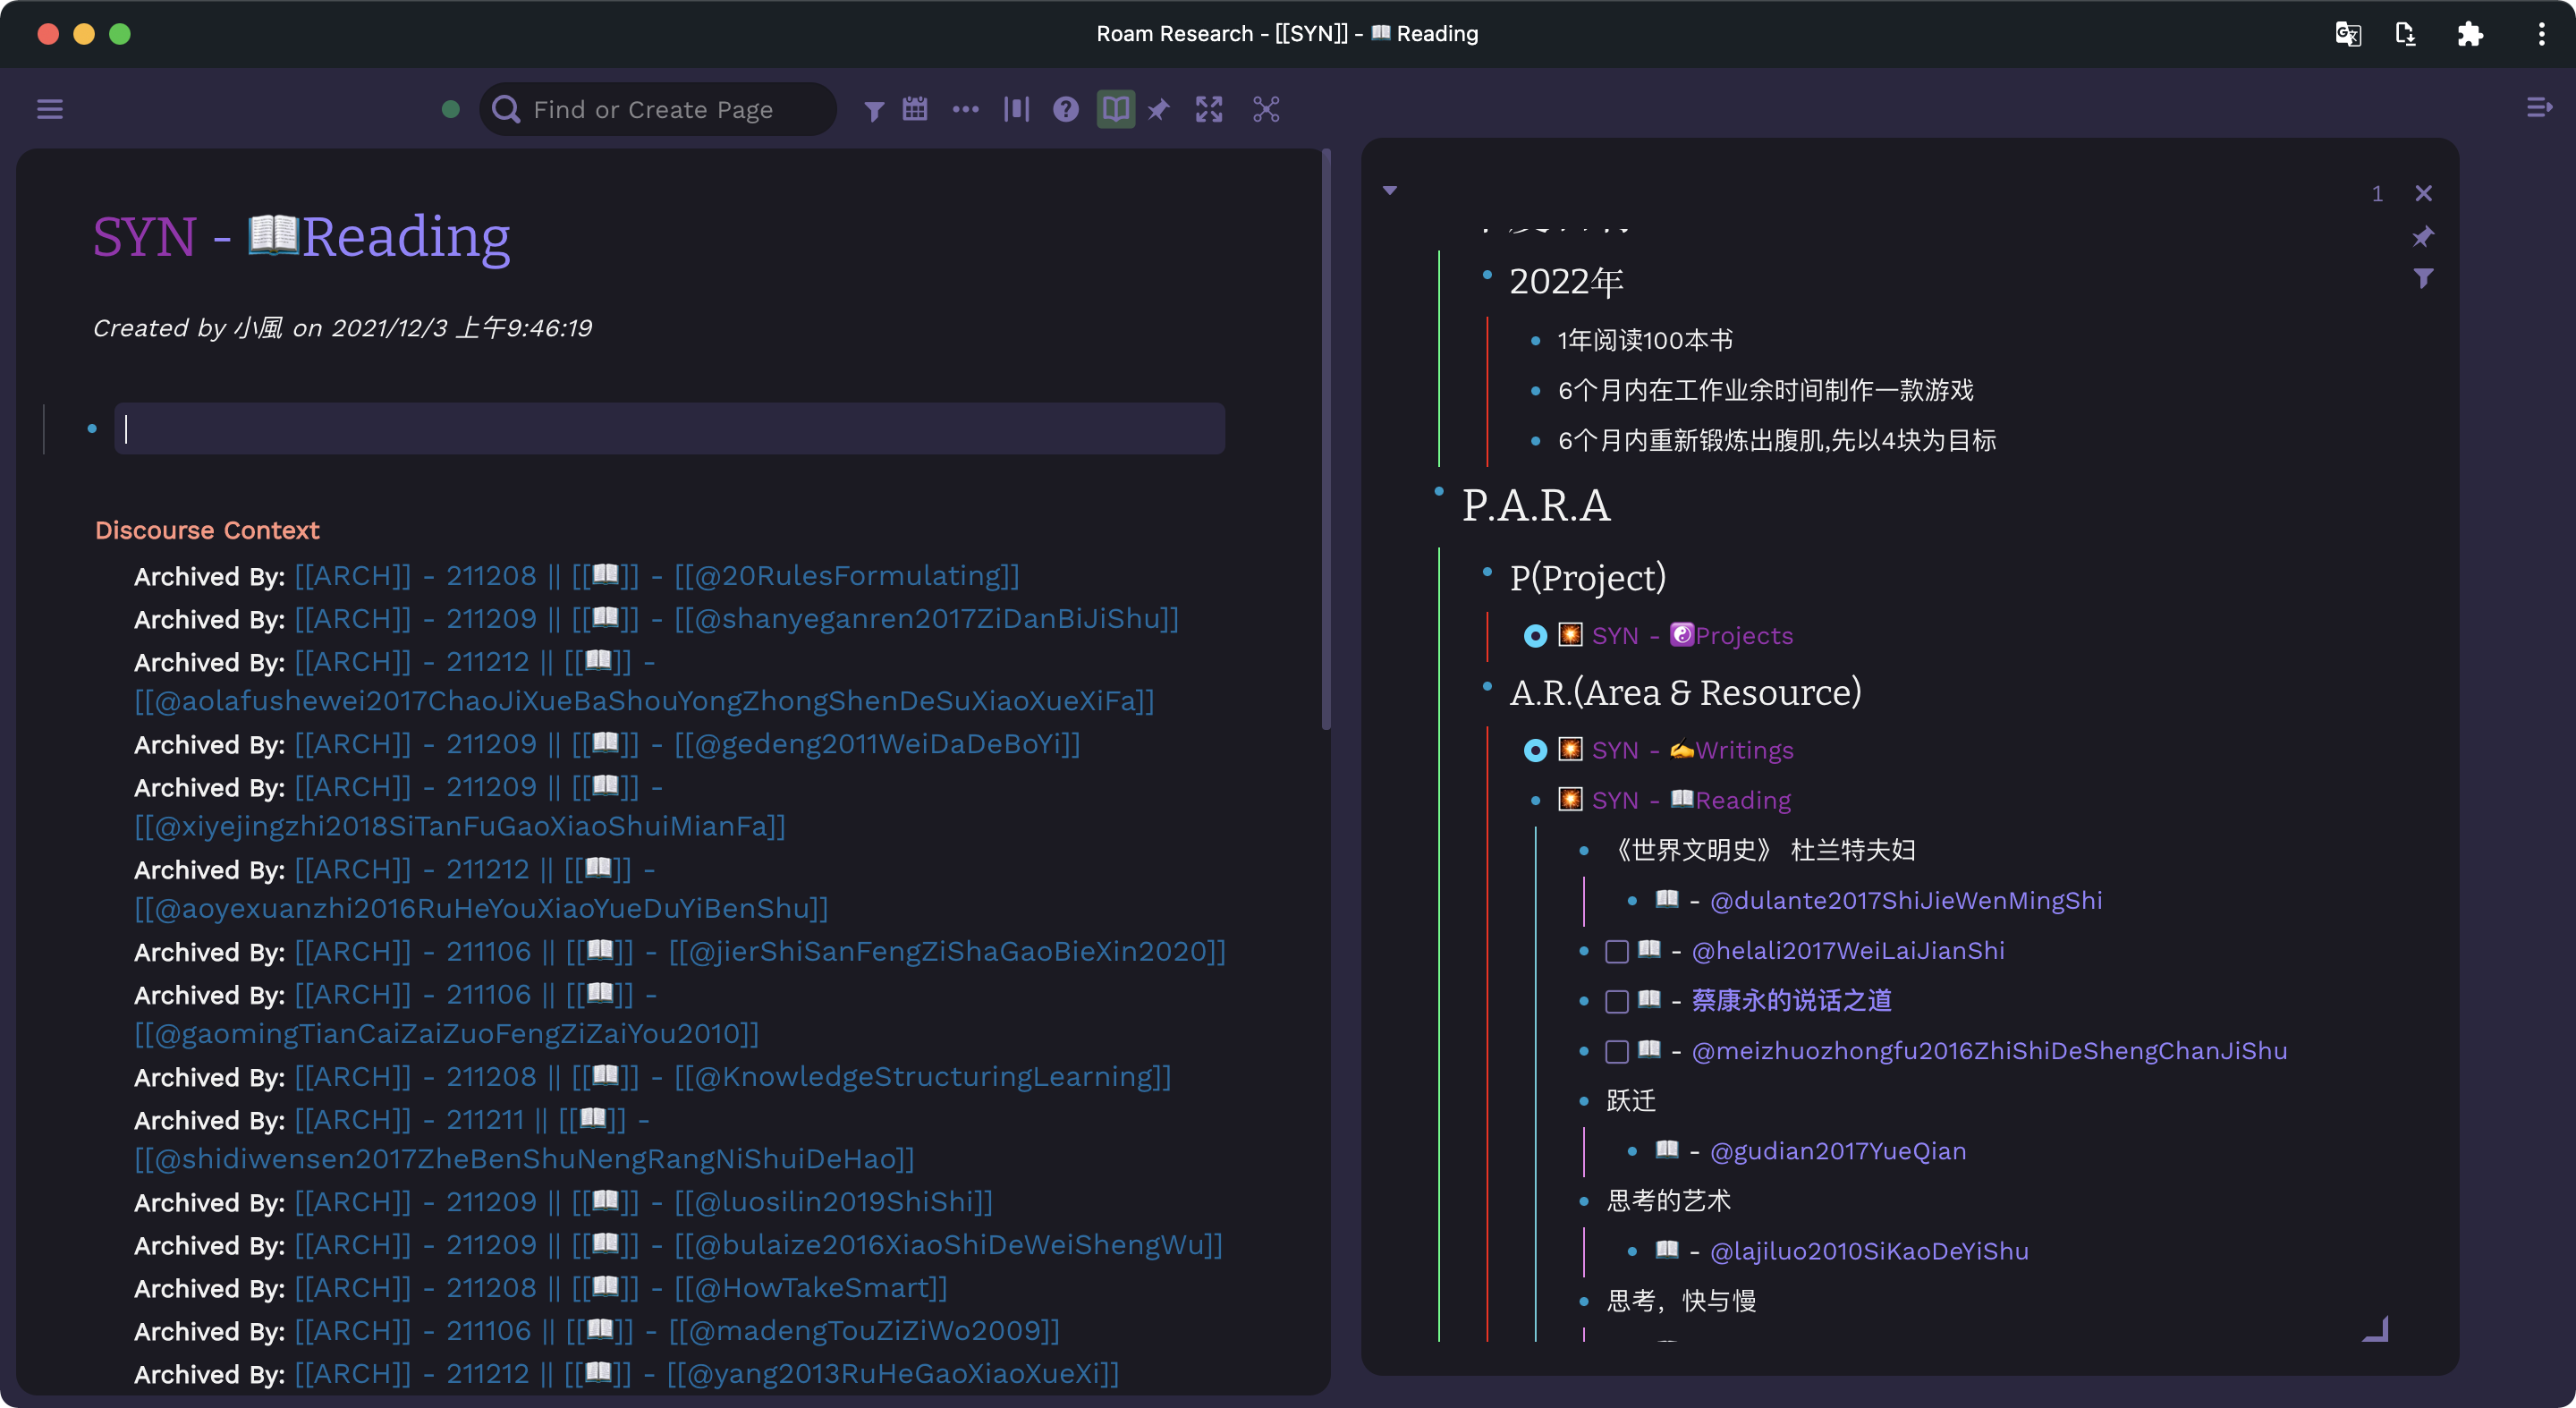Open the calendar date picker icon
The width and height of the screenshot is (2576, 1408).
tap(915, 109)
